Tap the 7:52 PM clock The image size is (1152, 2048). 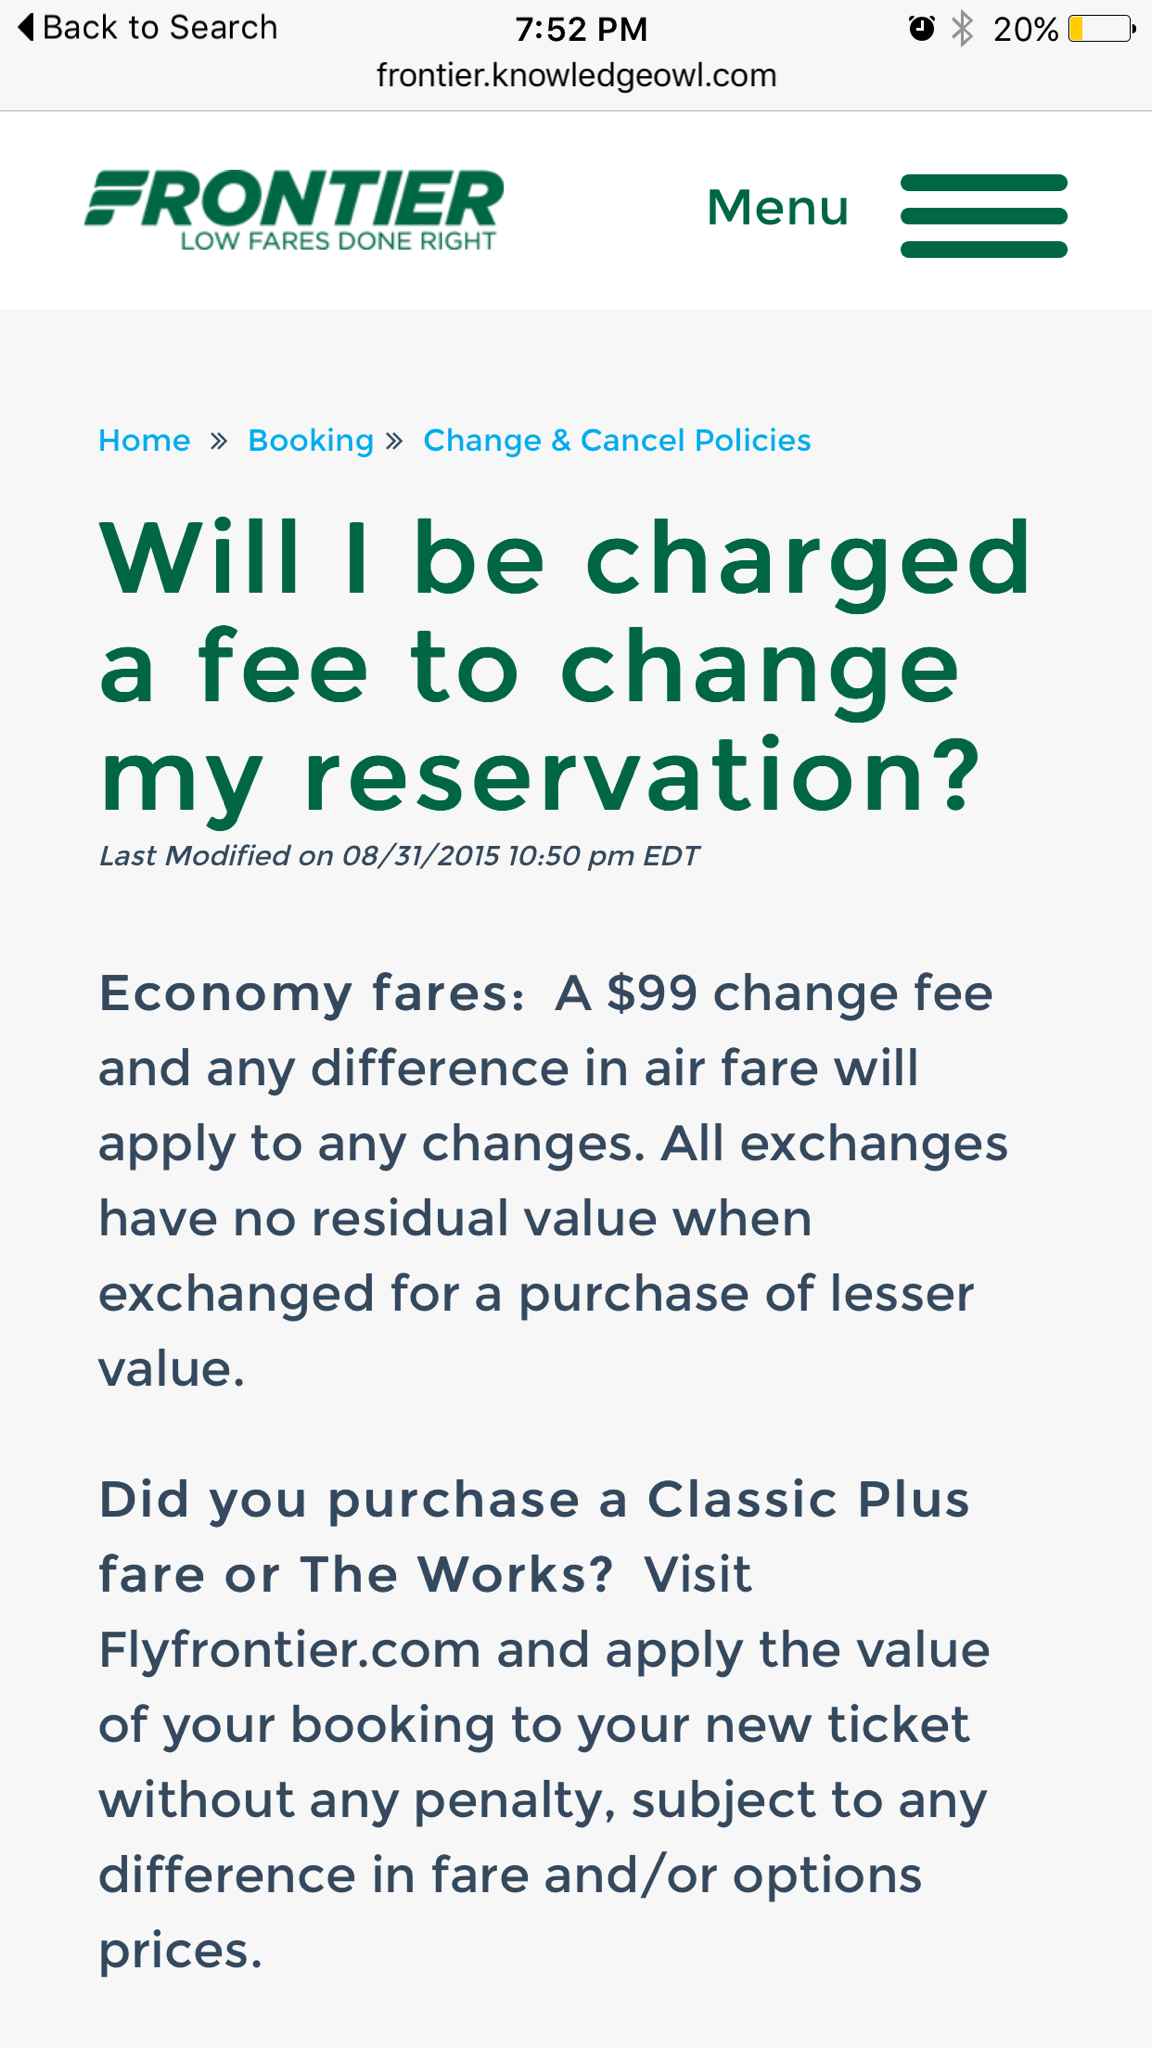coord(581,29)
